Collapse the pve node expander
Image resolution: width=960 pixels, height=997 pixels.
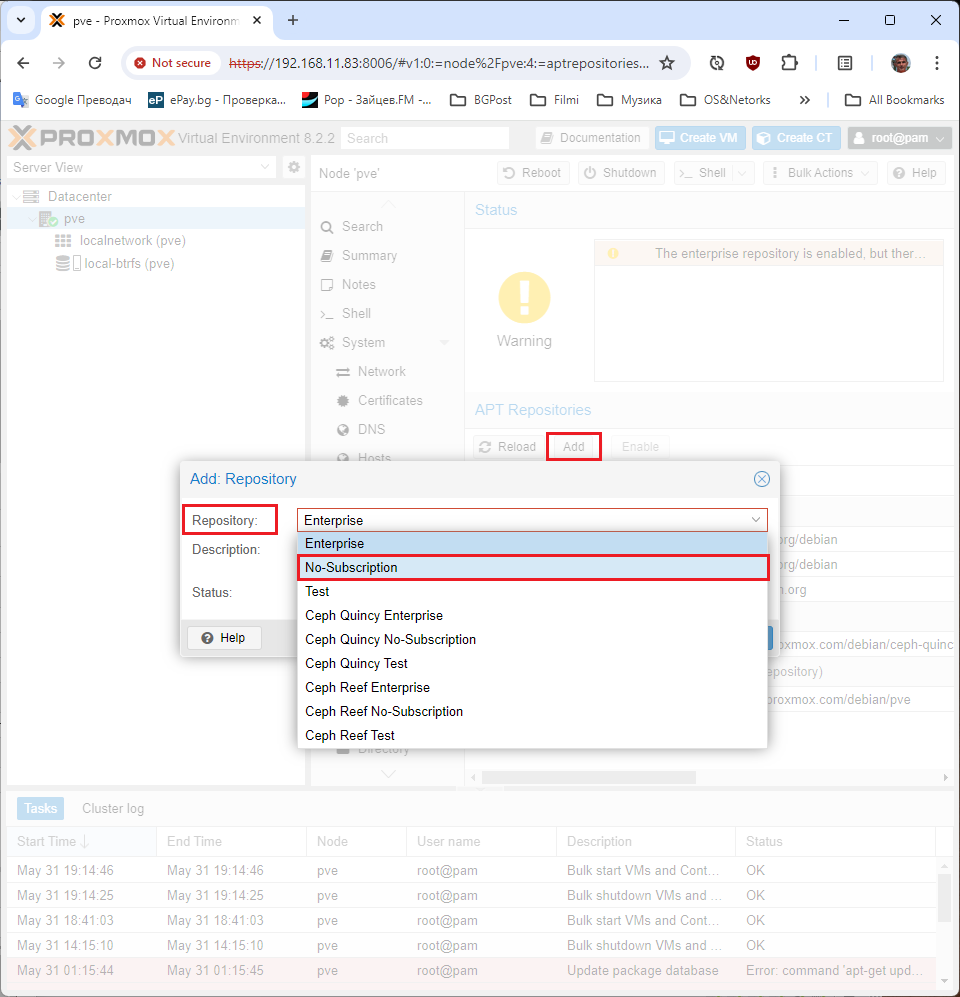coord(32,219)
